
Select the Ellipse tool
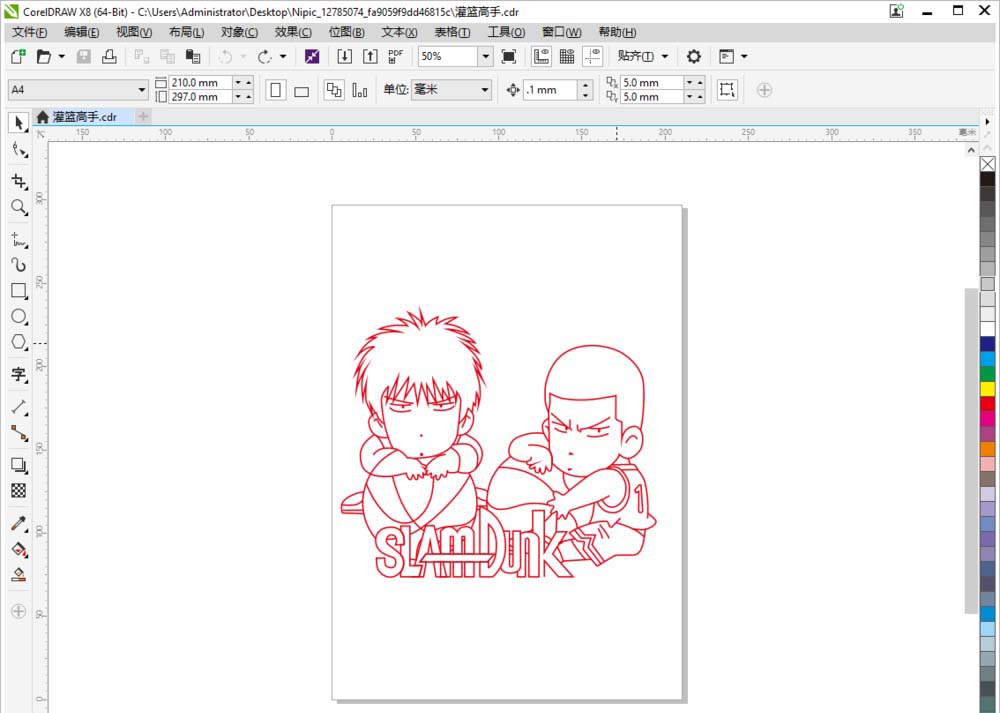pos(19,316)
